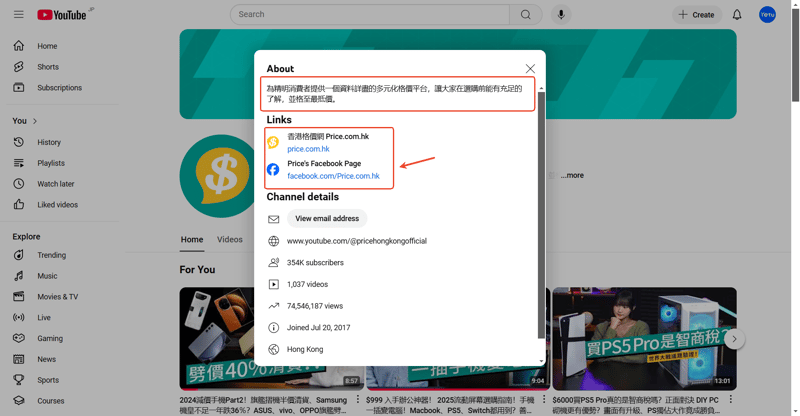
Task: Click the Hong Kong location text
Action: point(305,350)
